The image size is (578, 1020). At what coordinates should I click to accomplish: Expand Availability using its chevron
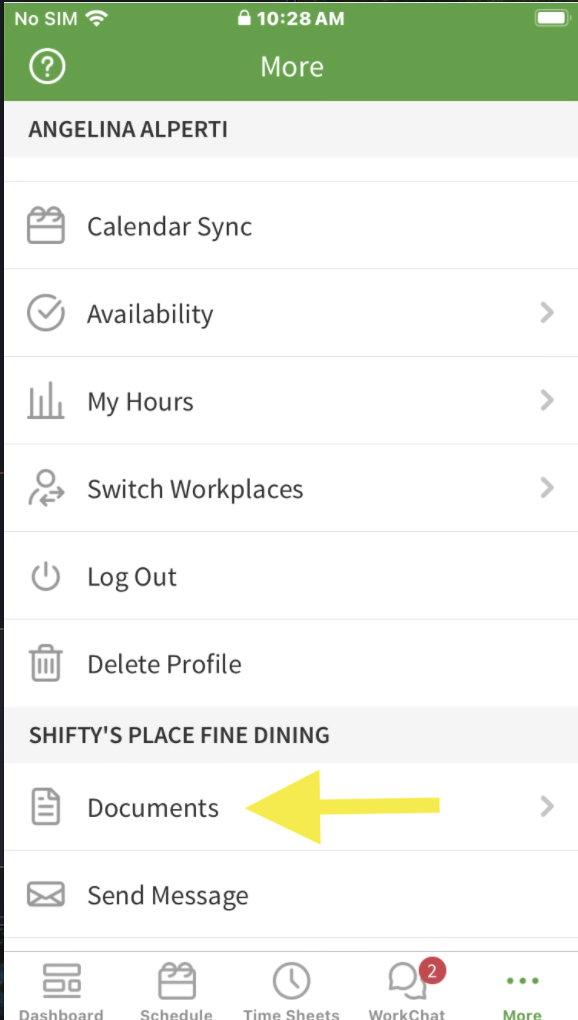(547, 313)
